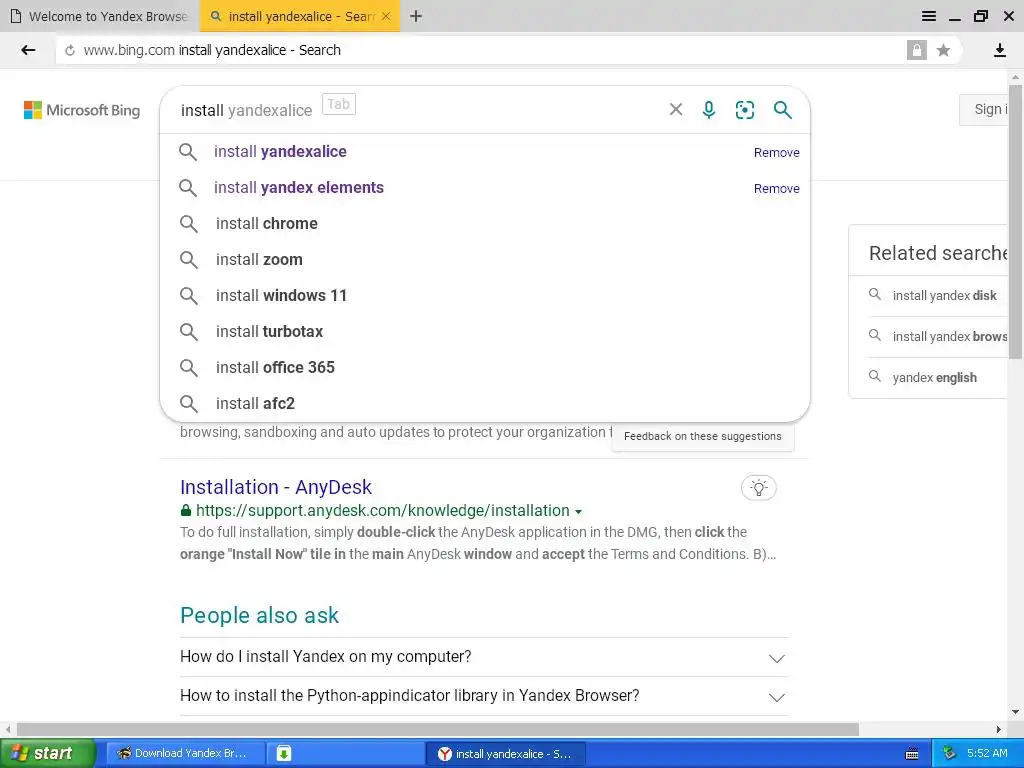Open the Installation - AnyDesk result

(276, 487)
